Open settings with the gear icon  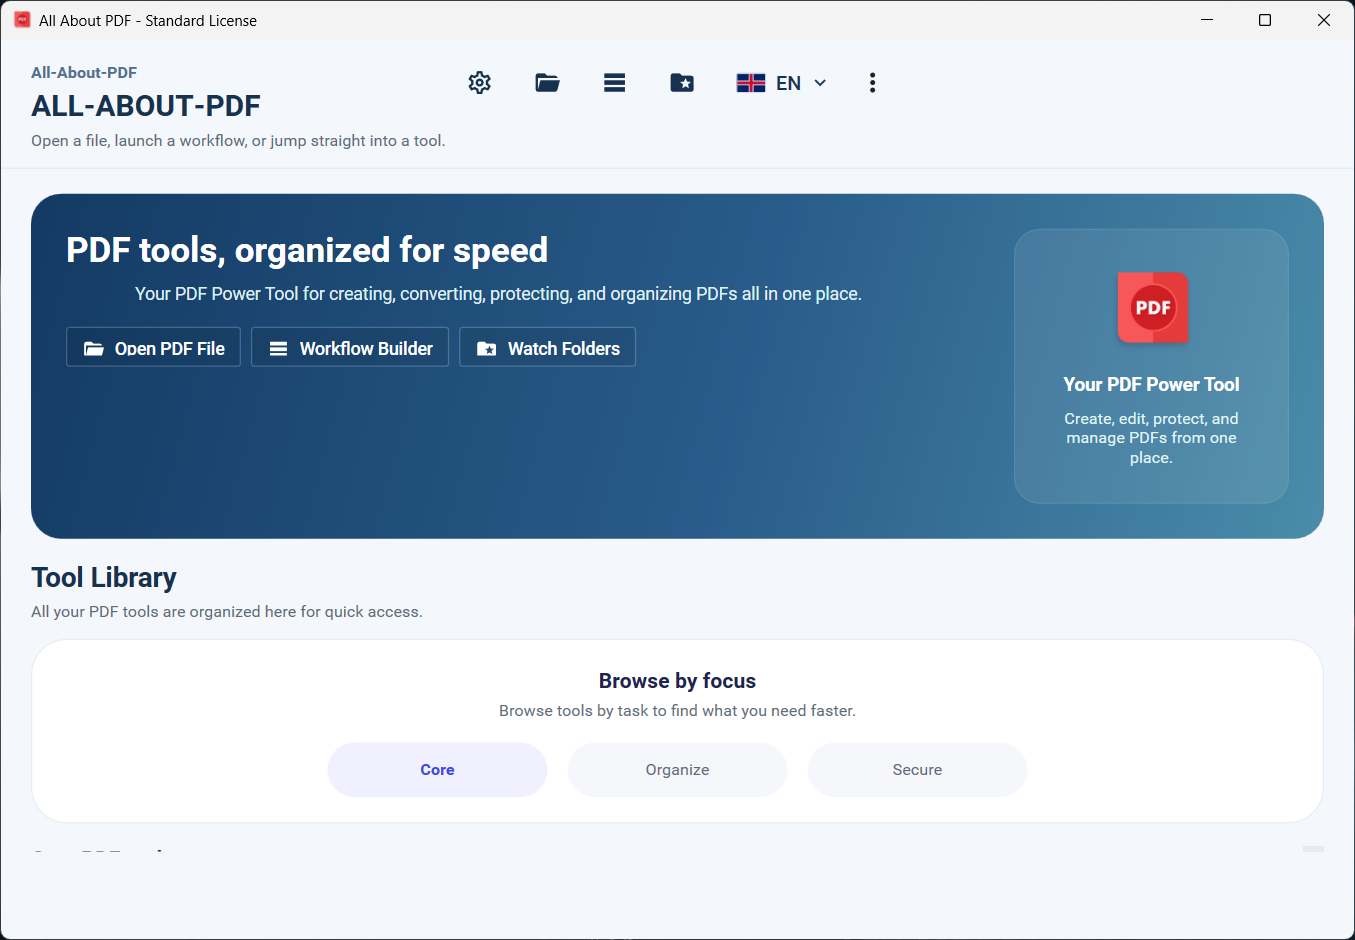point(480,83)
